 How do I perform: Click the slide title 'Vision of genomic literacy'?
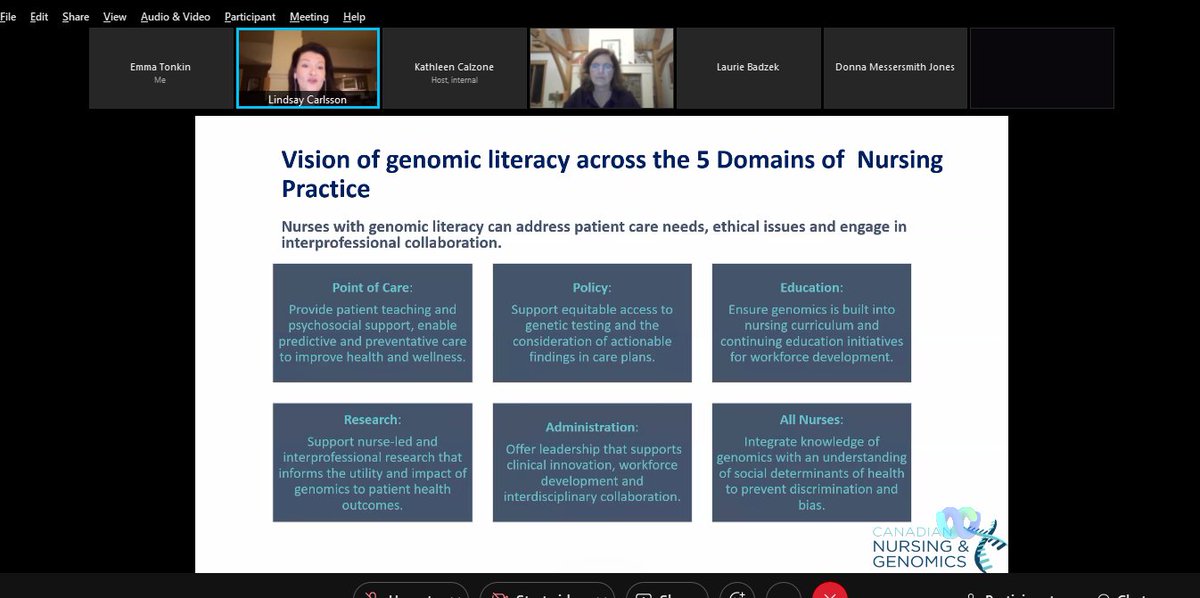point(611,173)
